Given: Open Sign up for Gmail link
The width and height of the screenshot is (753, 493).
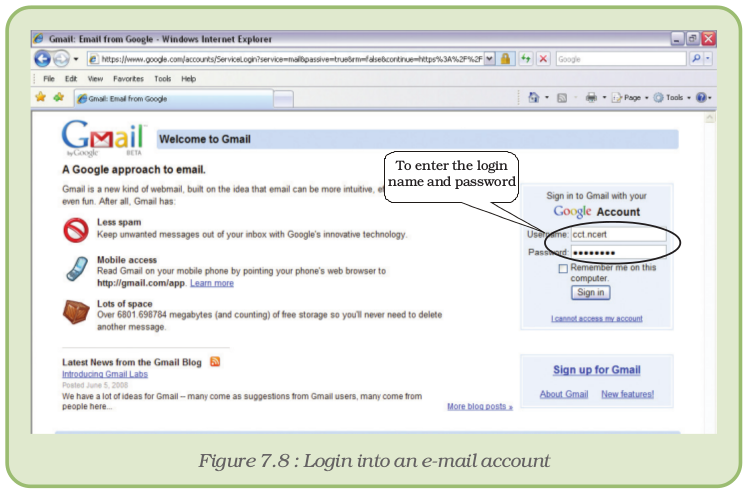Looking at the screenshot, I should pos(596,370).
